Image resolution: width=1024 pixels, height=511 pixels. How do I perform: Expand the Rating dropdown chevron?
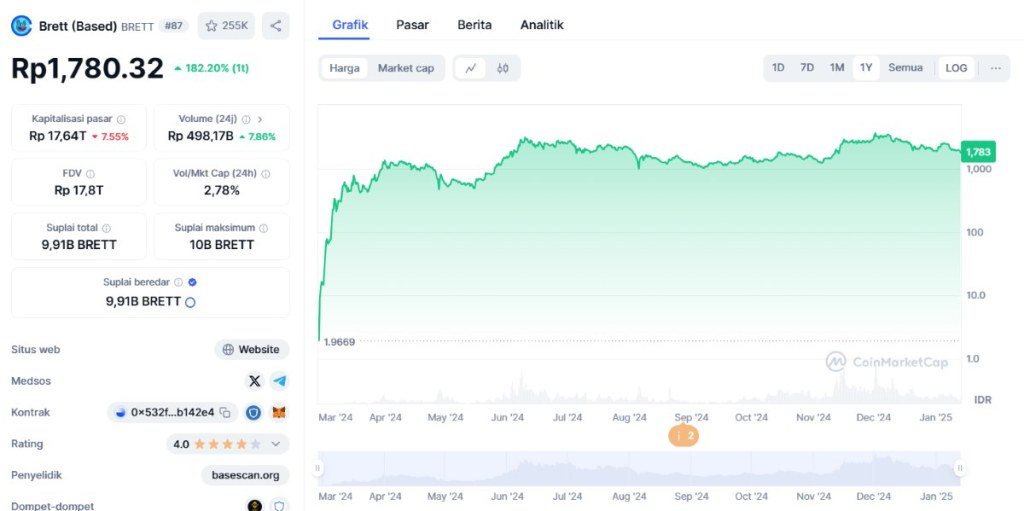[x=276, y=443]
